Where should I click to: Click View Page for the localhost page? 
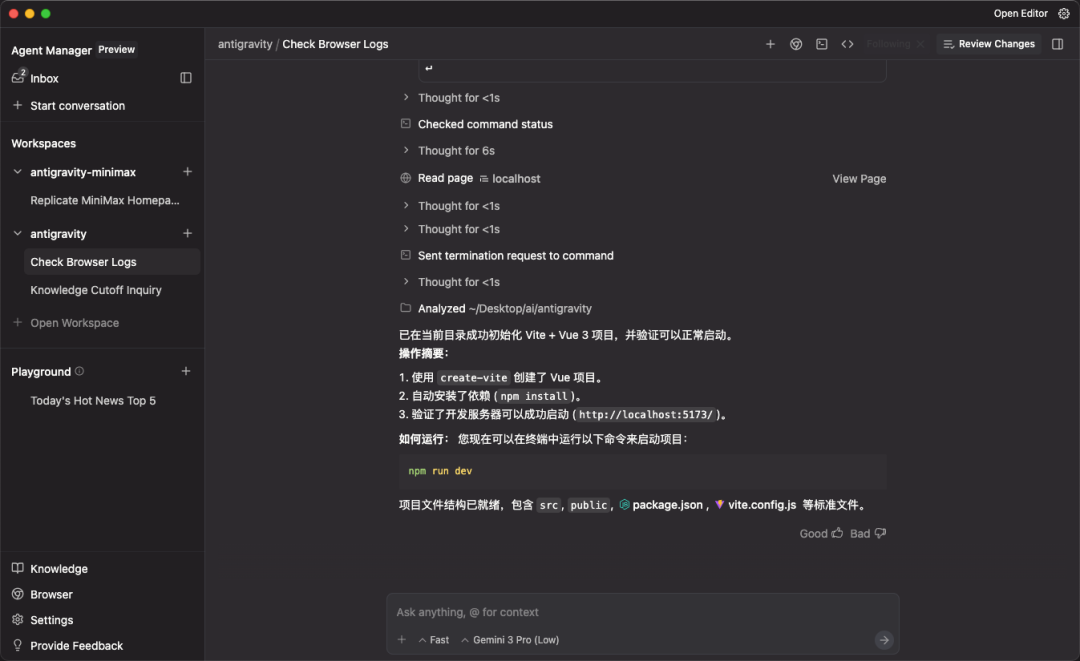point(858,178)
